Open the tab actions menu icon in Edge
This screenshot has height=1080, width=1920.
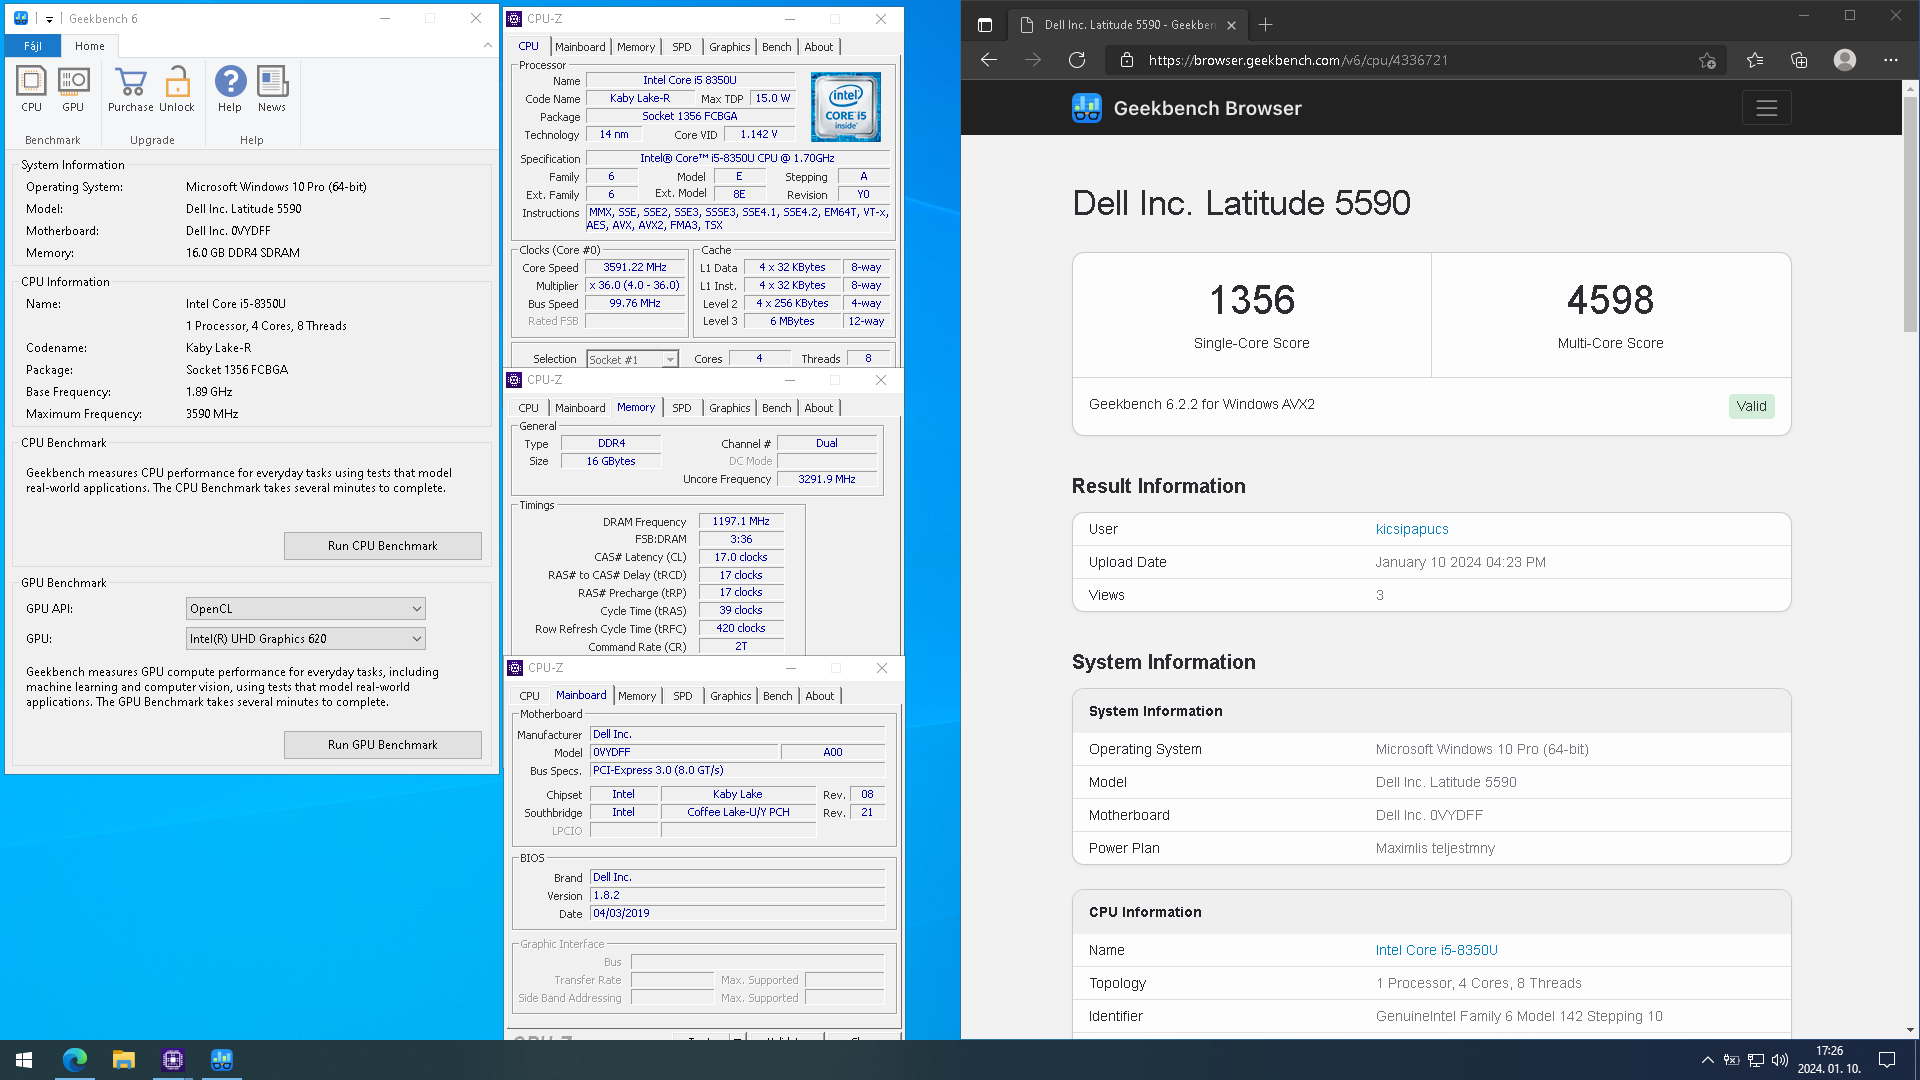click(x=985, y=25)
